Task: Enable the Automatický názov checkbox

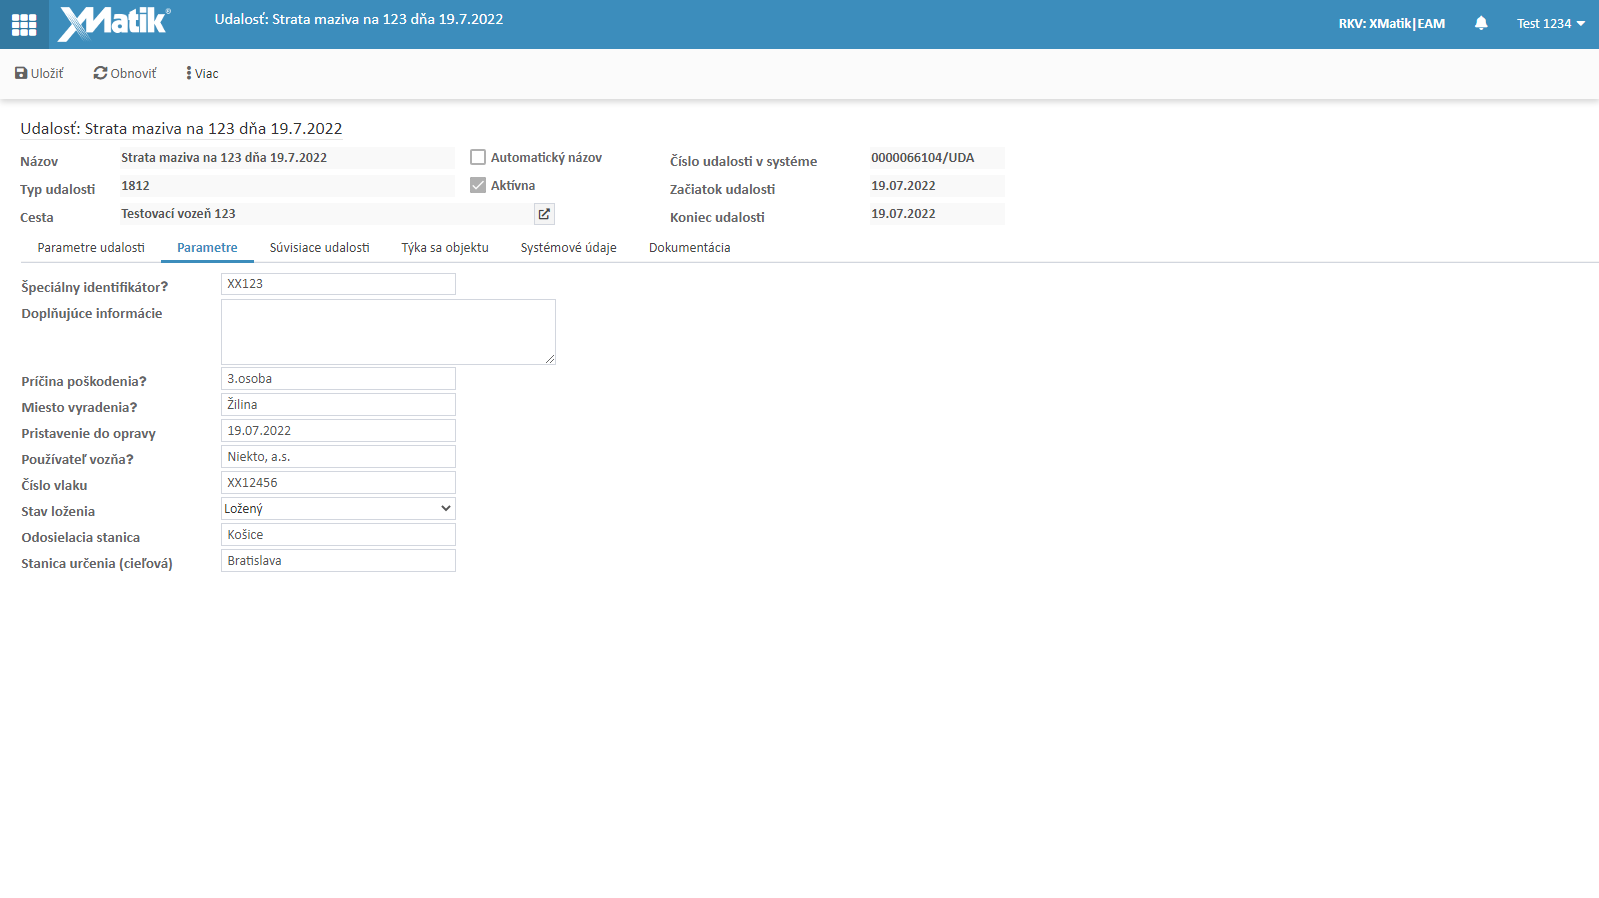Action: [x=478, y=157]
